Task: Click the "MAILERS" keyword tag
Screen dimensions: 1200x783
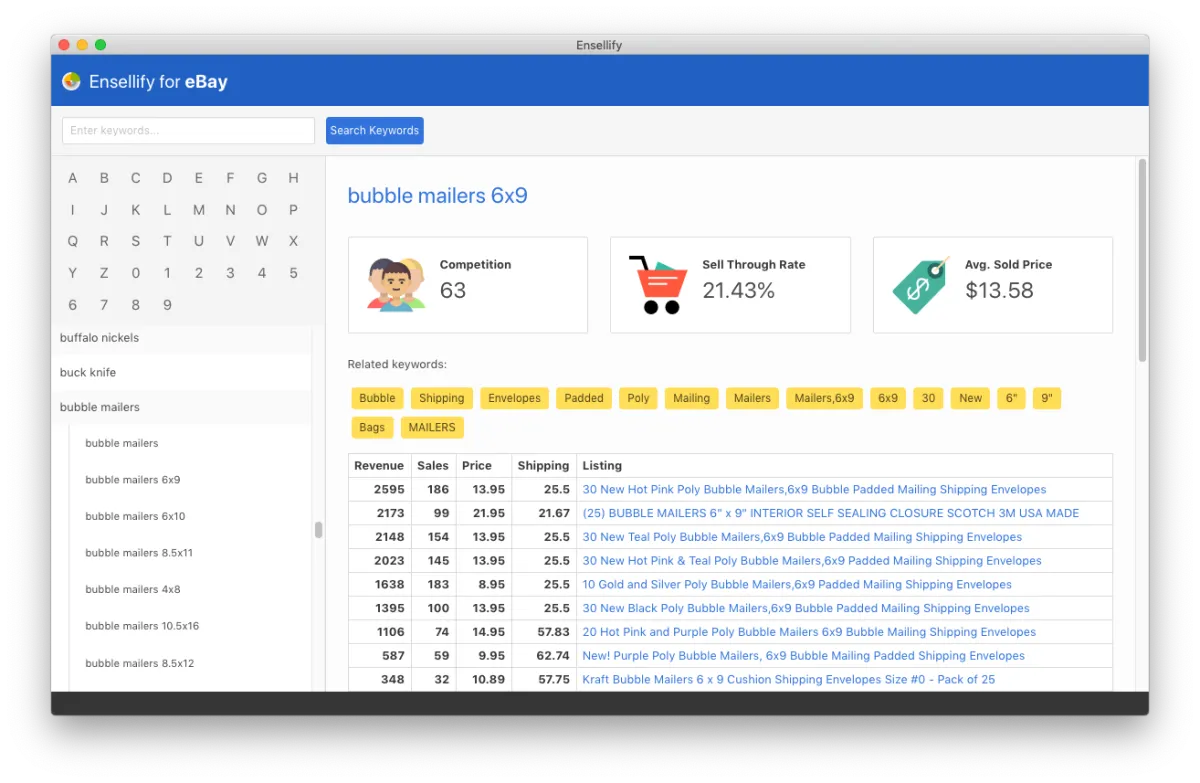Action: coord(432,427)
